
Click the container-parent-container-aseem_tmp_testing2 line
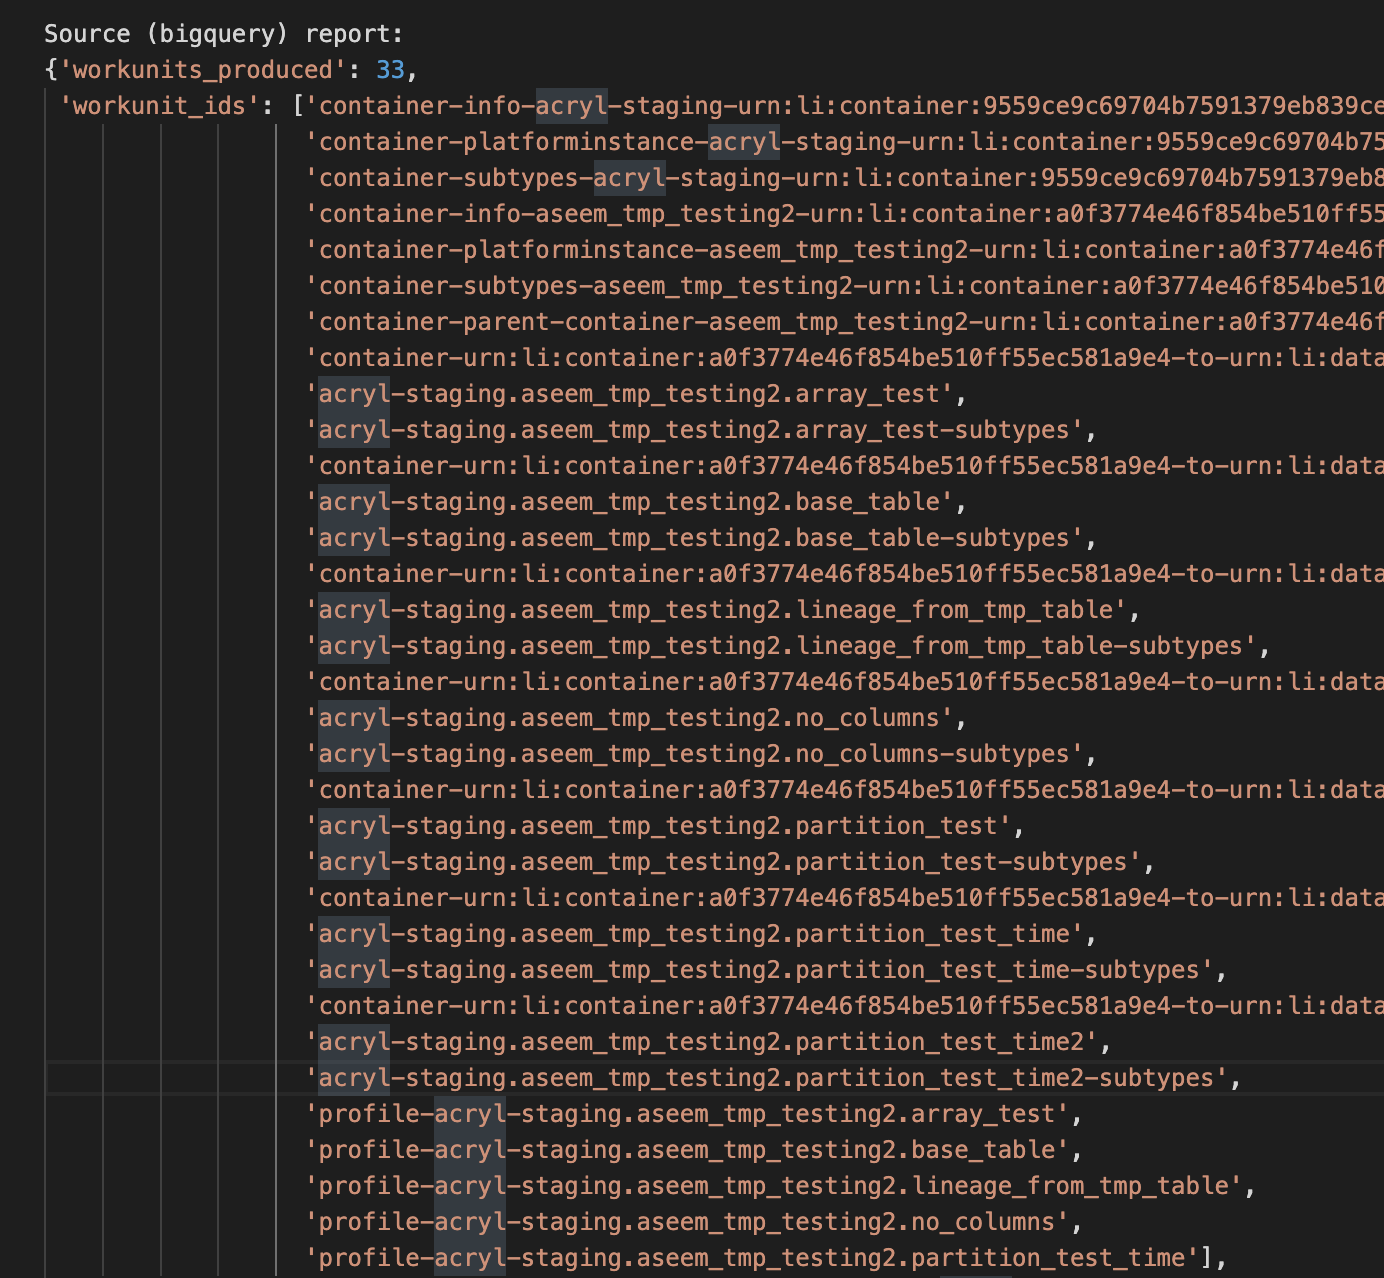(x=844, y=322)
